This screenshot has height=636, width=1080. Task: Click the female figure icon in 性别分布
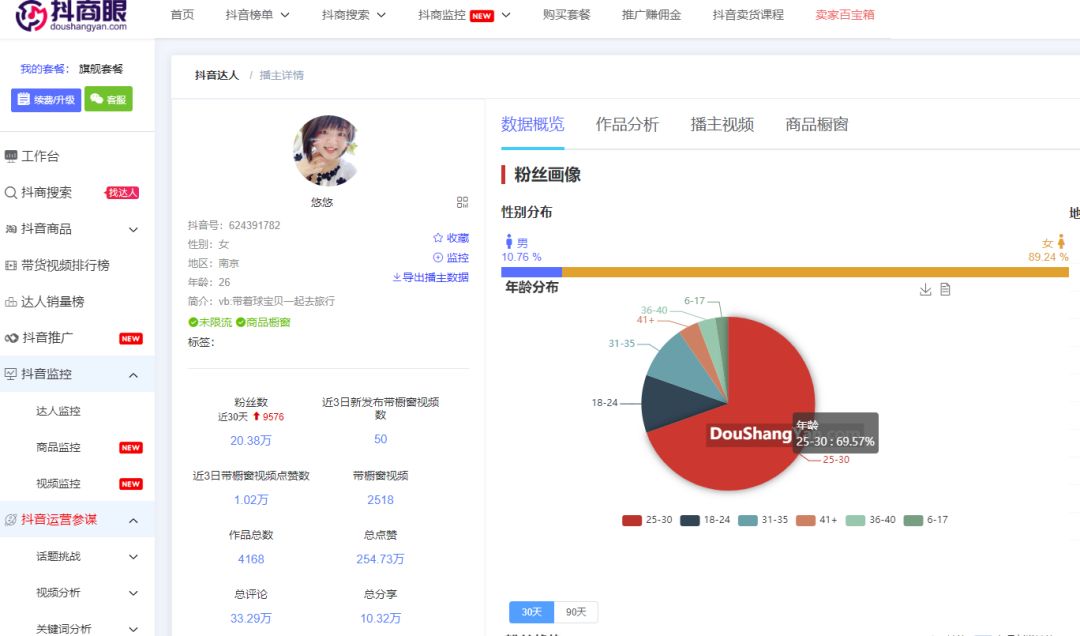[1061, 241]
